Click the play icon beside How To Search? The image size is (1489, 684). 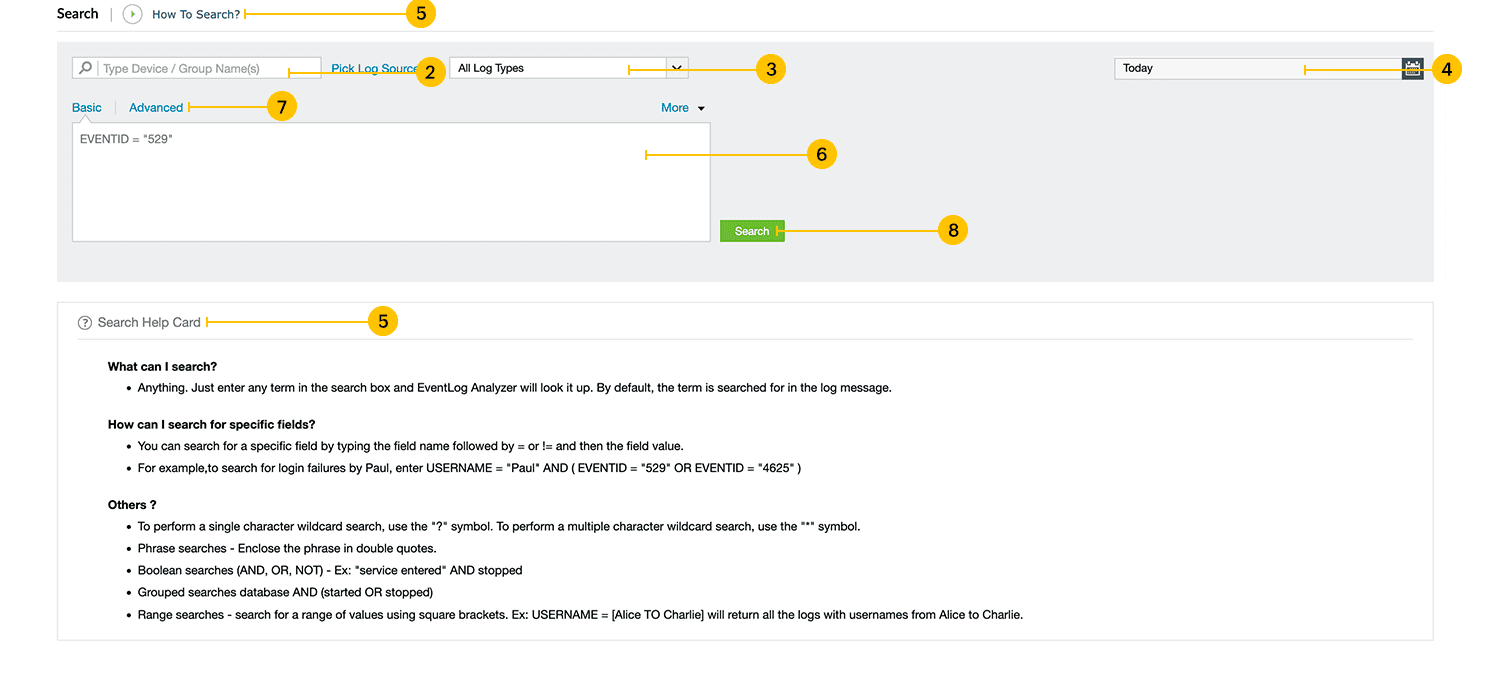131,14
